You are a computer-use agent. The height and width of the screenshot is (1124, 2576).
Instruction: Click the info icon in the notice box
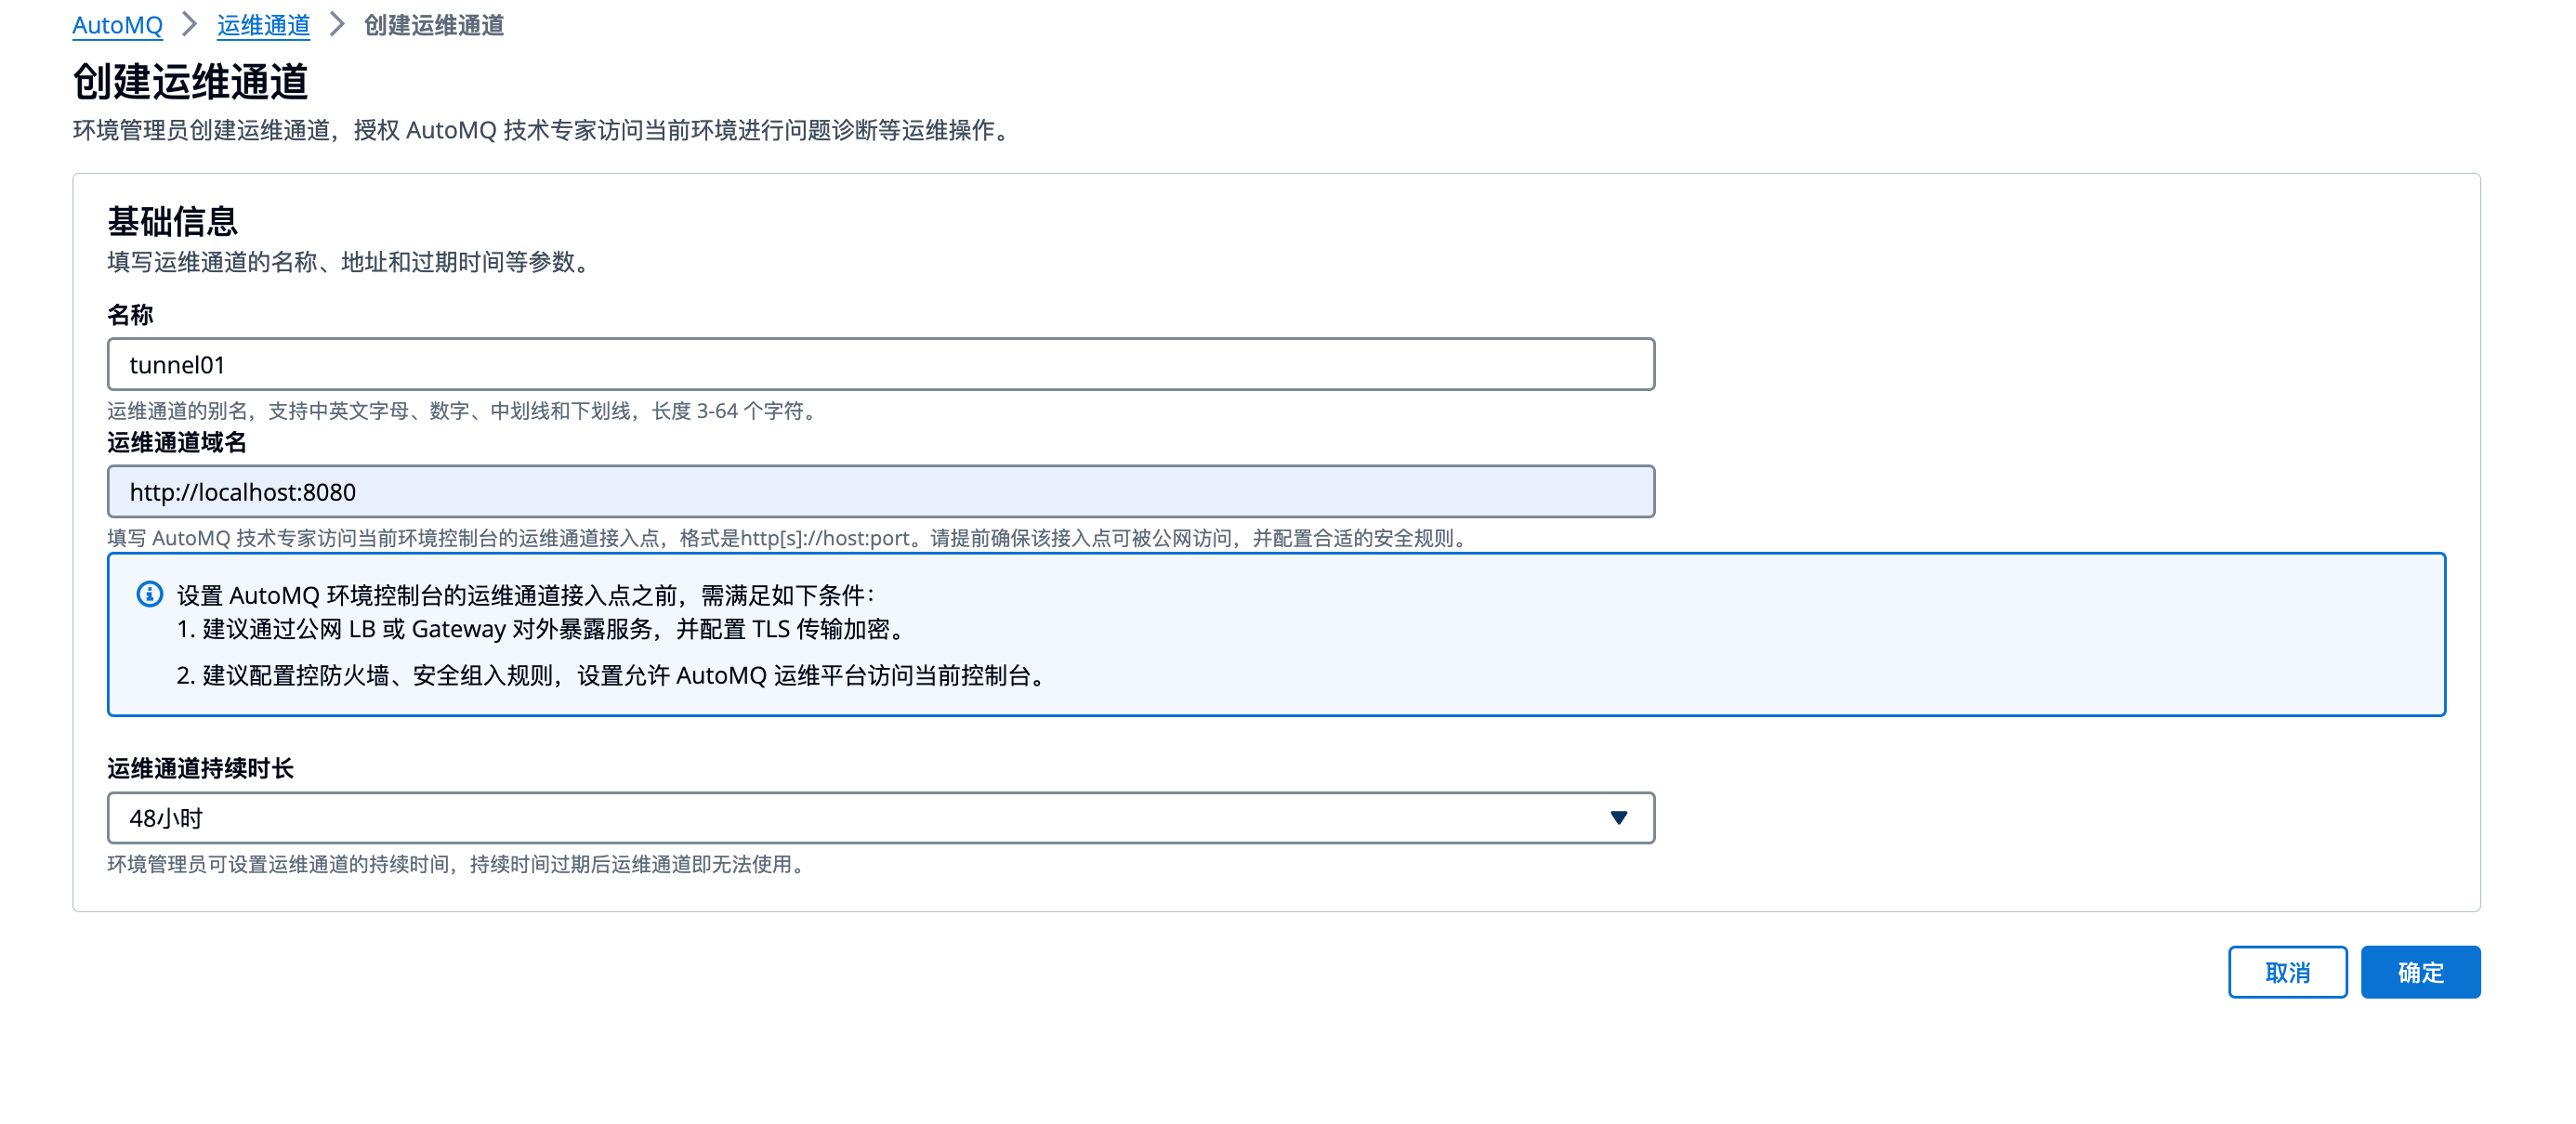coord(149,594)
